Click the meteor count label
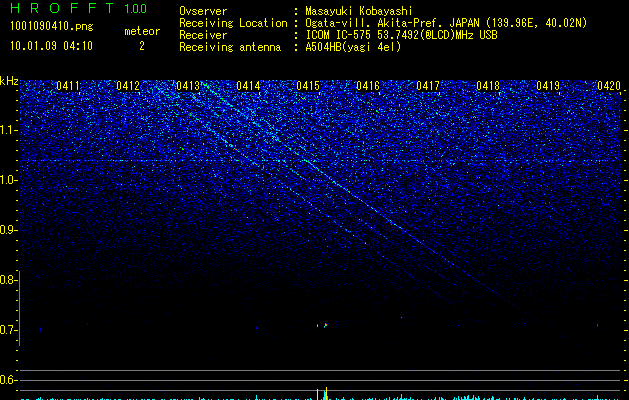This screenshot has height=400, width=629. [142, 31]
